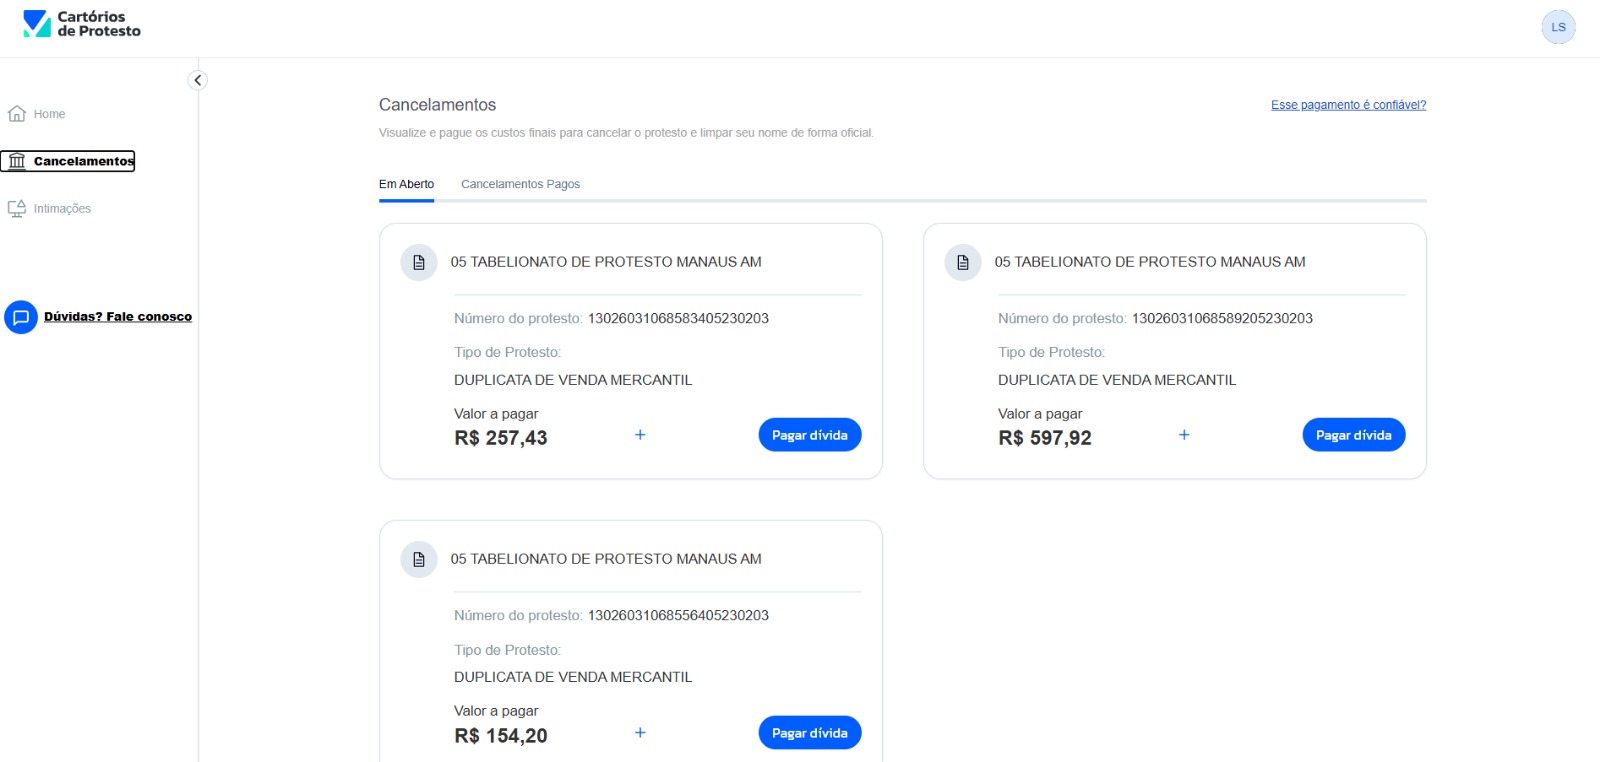
Task: Open the LS user avatar menu
Action: pos(1558,27)
